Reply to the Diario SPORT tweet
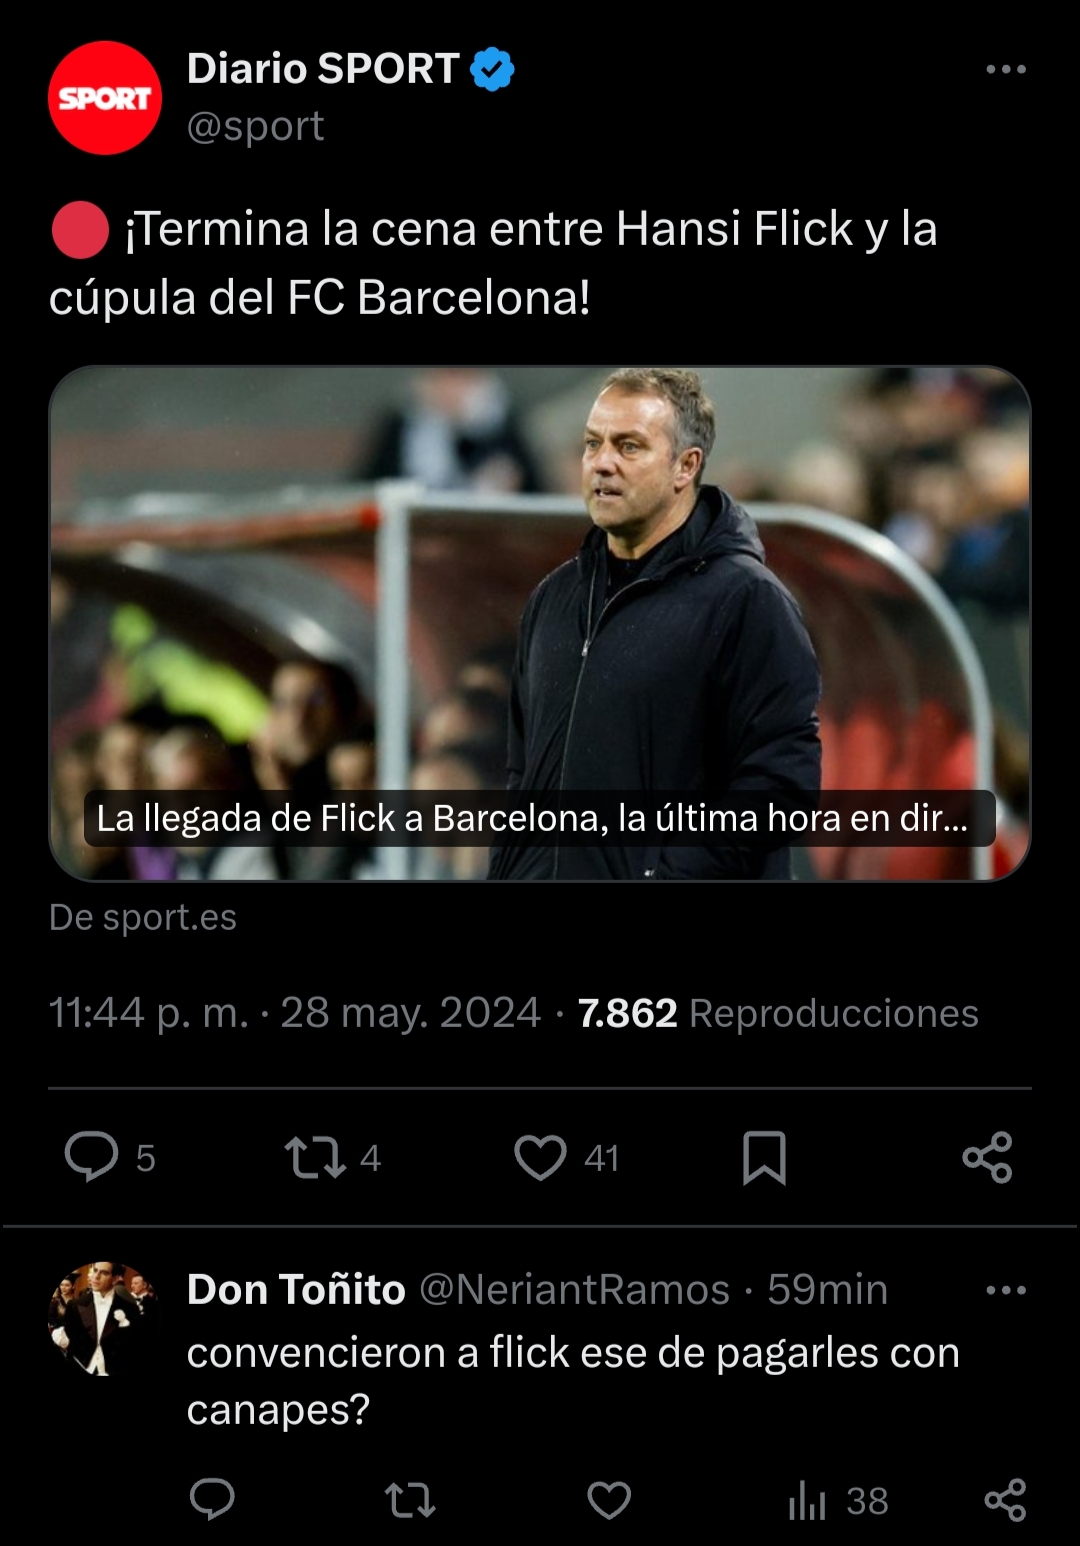The width and height of the screenshot is (1080, 1546). 92,1157
